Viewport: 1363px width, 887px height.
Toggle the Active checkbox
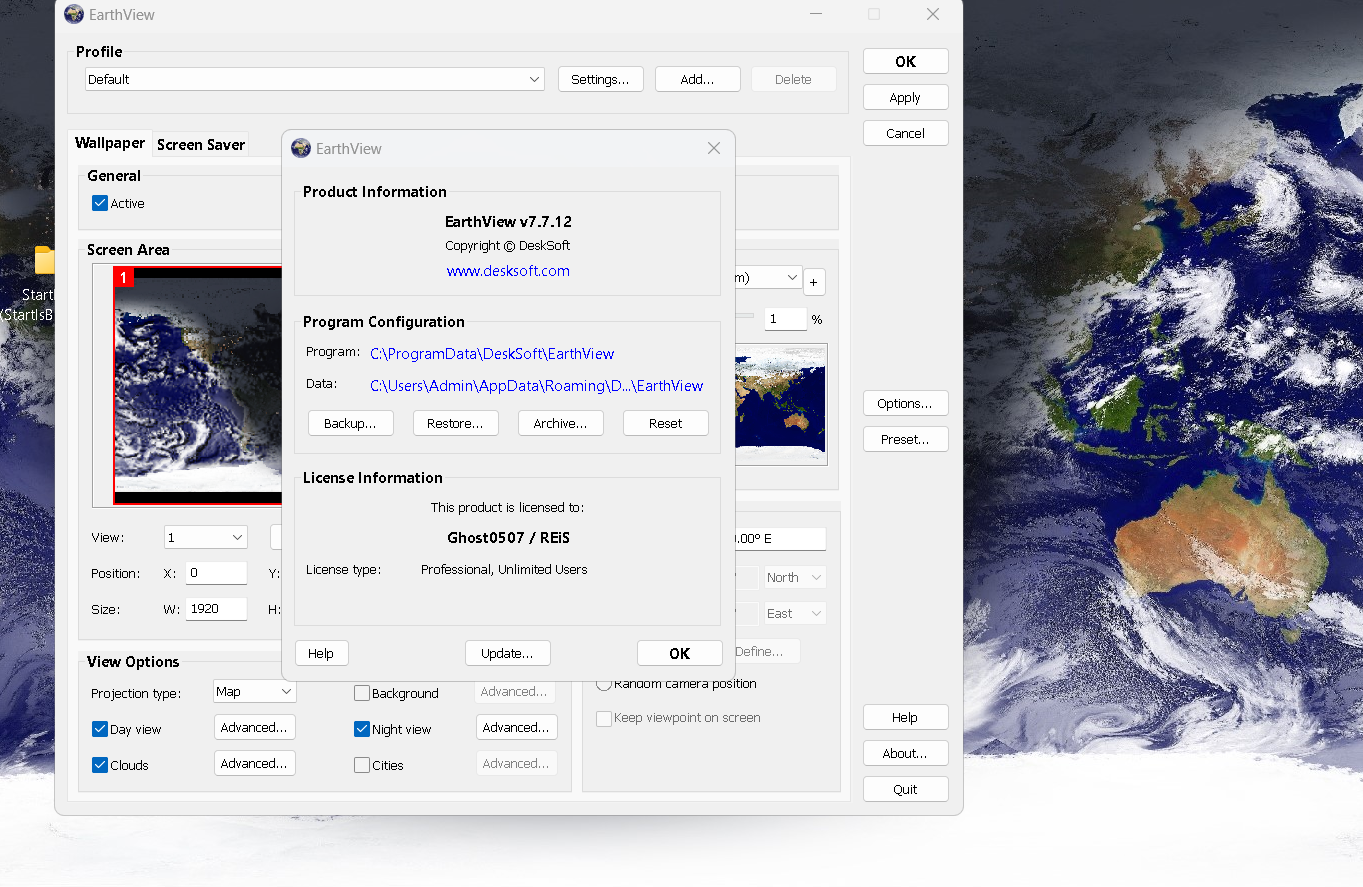100,203
